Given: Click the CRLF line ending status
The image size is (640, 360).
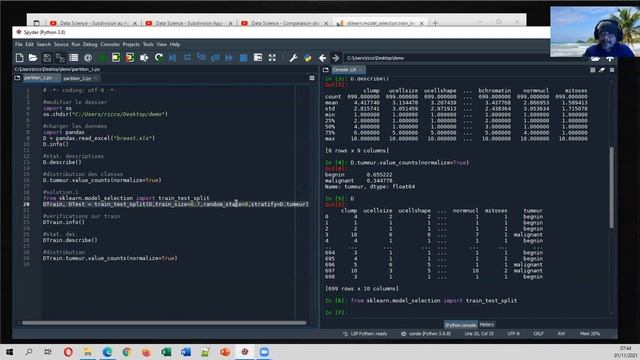Looking at the screenshot, I should point(538,334).
